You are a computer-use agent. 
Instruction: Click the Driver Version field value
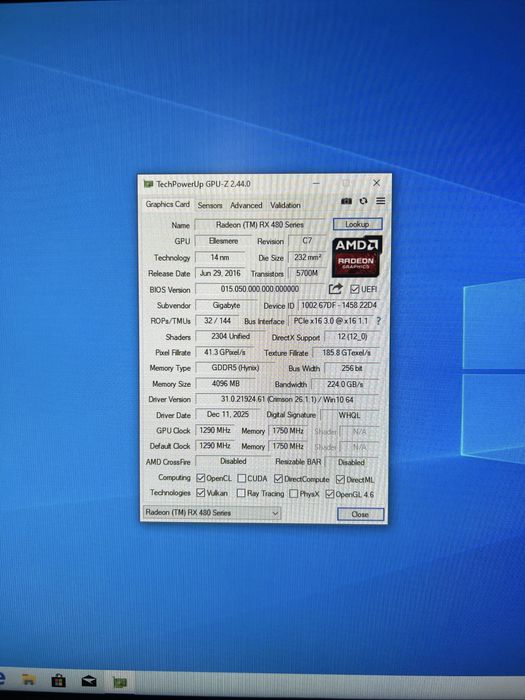[288, 399]
